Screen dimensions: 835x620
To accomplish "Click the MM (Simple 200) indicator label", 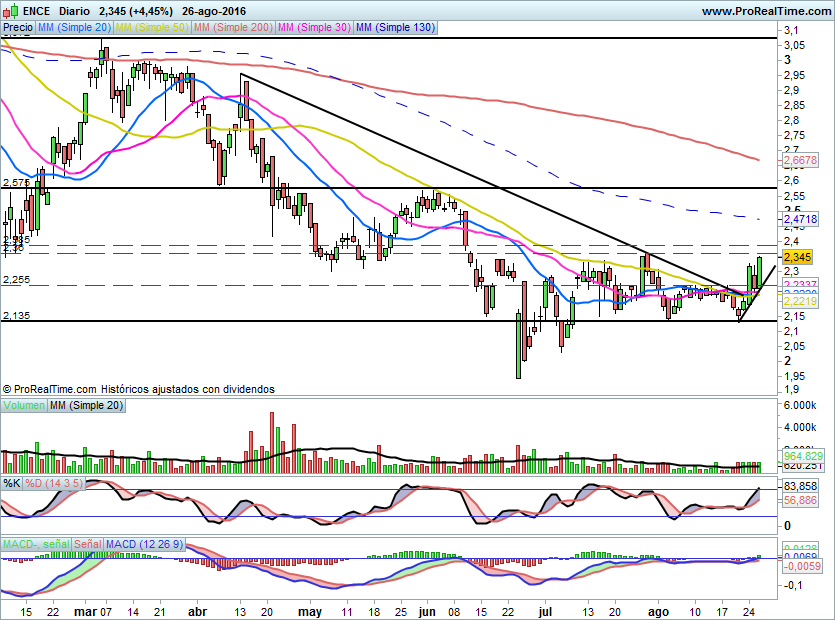I will 233,27.
